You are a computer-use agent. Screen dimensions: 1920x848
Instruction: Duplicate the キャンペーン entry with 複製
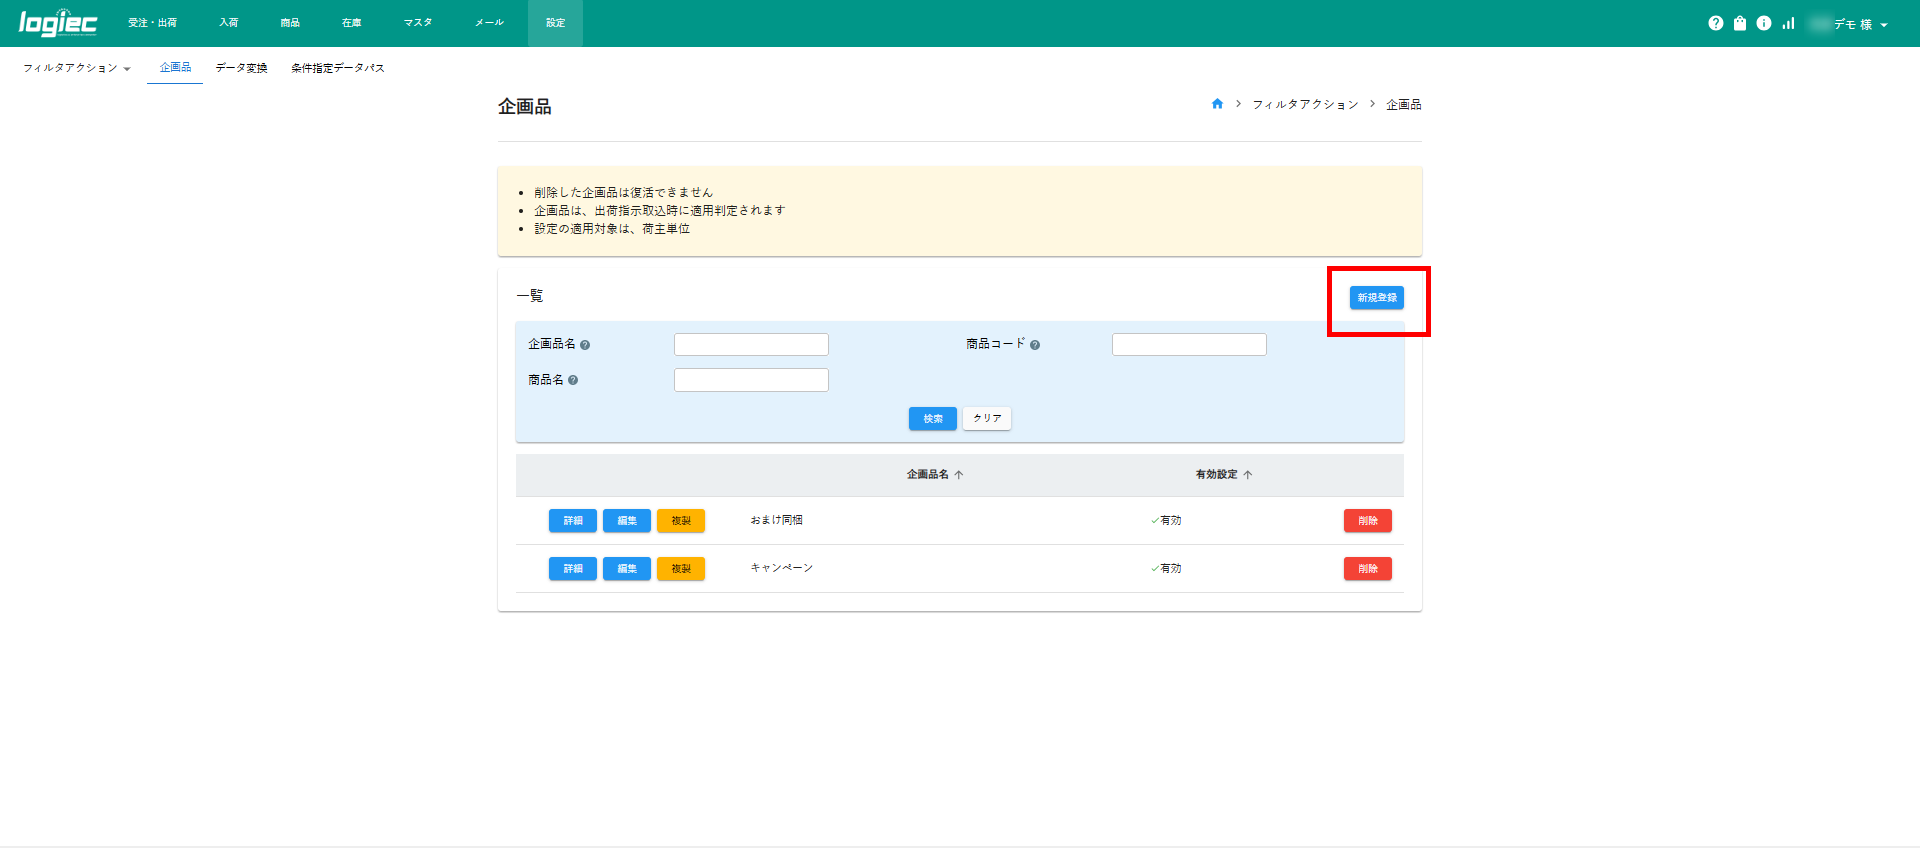pyautogui.click(x=680, y=569)
